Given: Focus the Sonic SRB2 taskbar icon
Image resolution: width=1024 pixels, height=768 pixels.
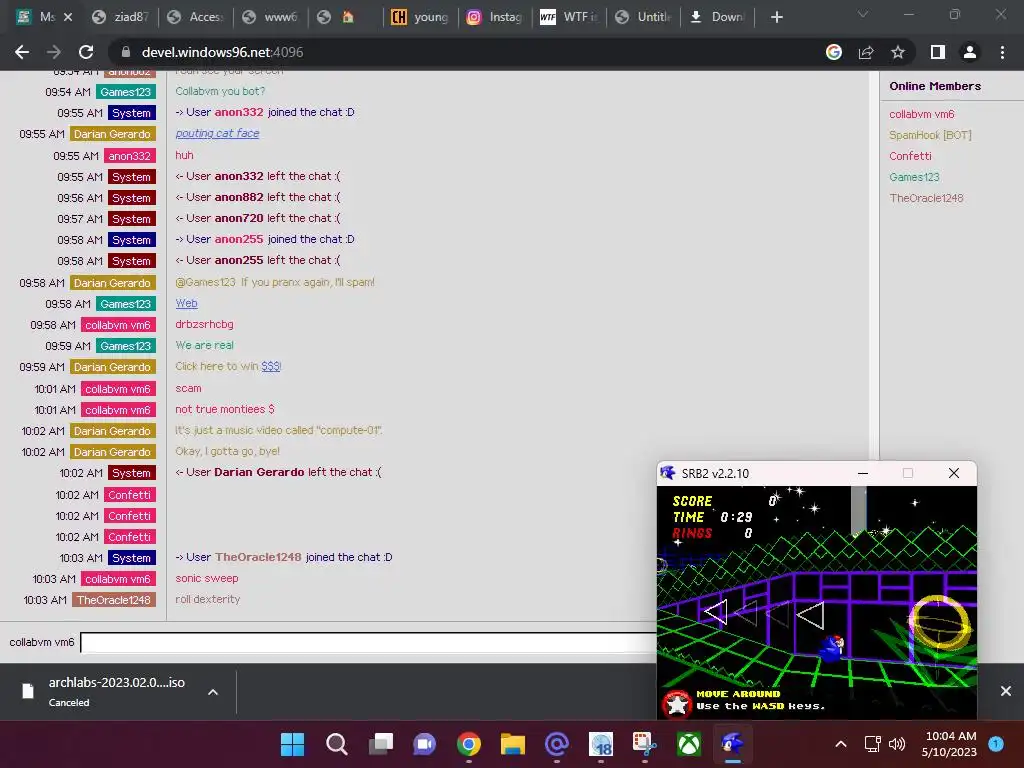Looking at the screenshot, I should pos(733,744).
